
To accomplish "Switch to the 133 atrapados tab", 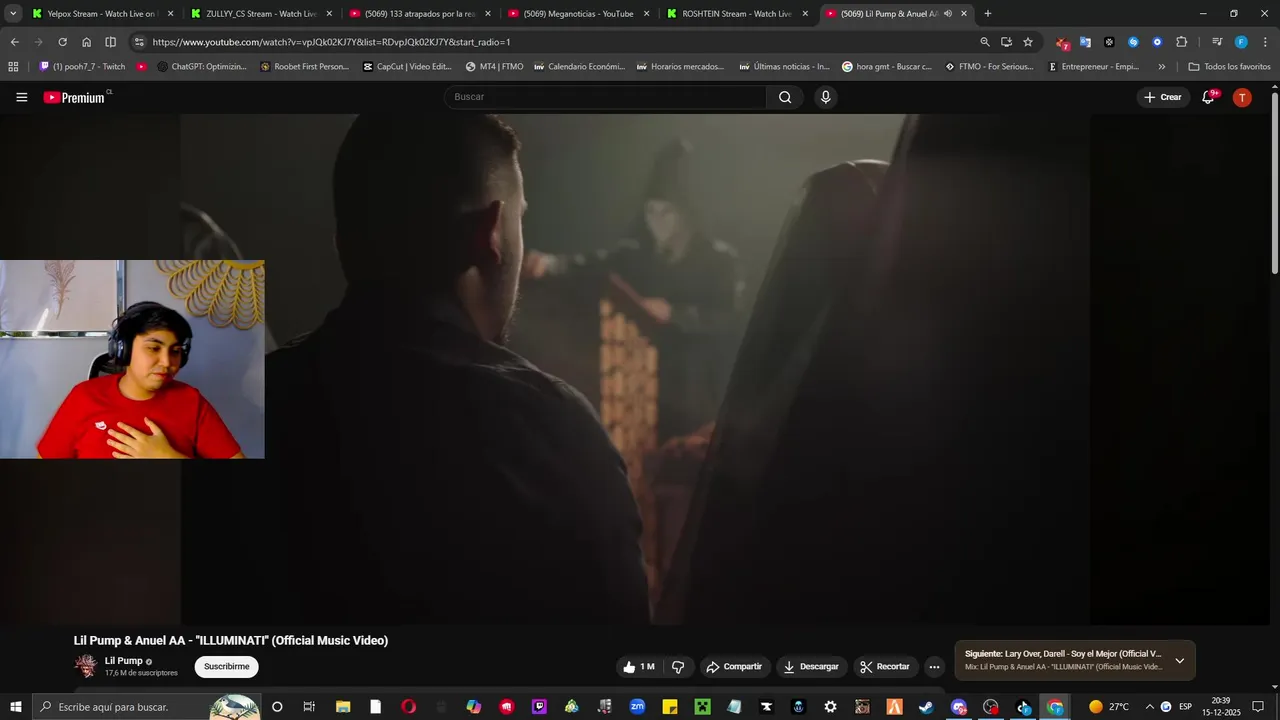I will coord(420,14).
